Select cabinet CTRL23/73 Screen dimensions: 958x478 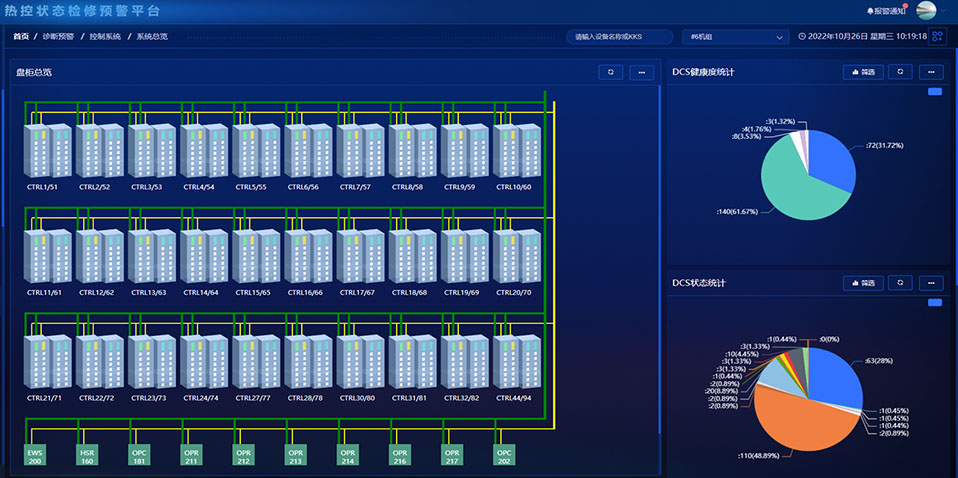coord(152,362)
